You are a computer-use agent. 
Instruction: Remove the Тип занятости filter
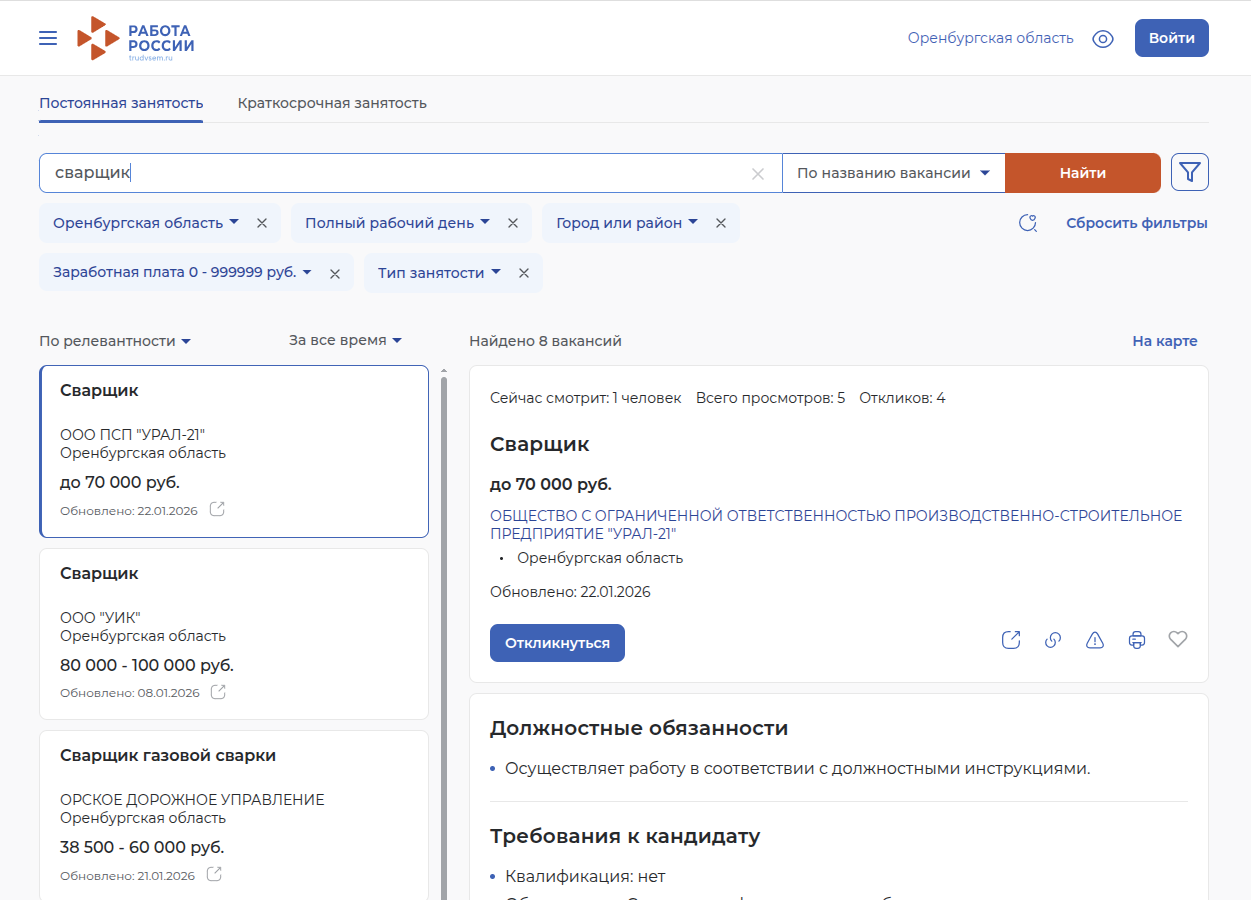click(524, 273)
